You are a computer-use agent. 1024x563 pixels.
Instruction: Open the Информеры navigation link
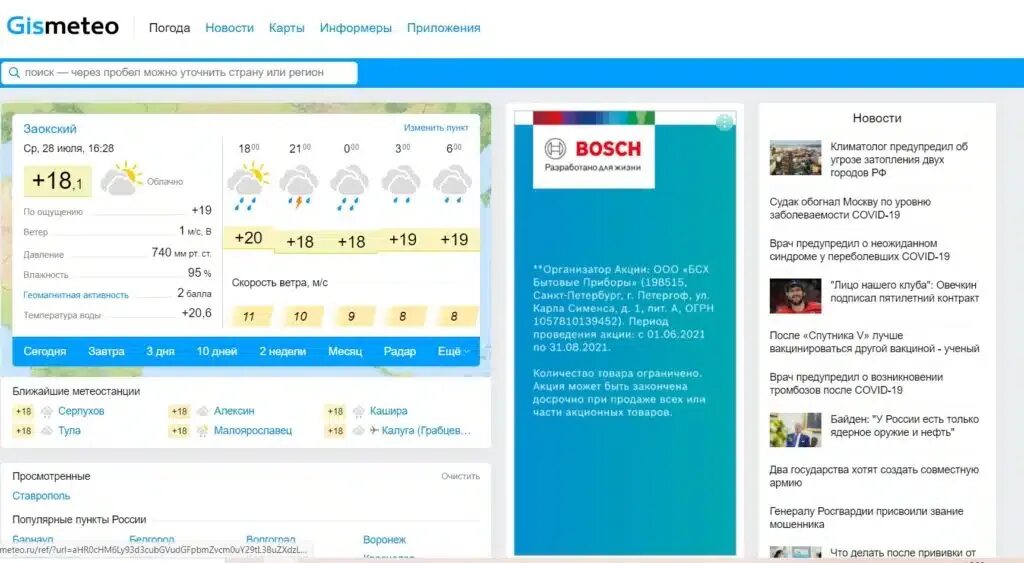(x=355, y=28)
